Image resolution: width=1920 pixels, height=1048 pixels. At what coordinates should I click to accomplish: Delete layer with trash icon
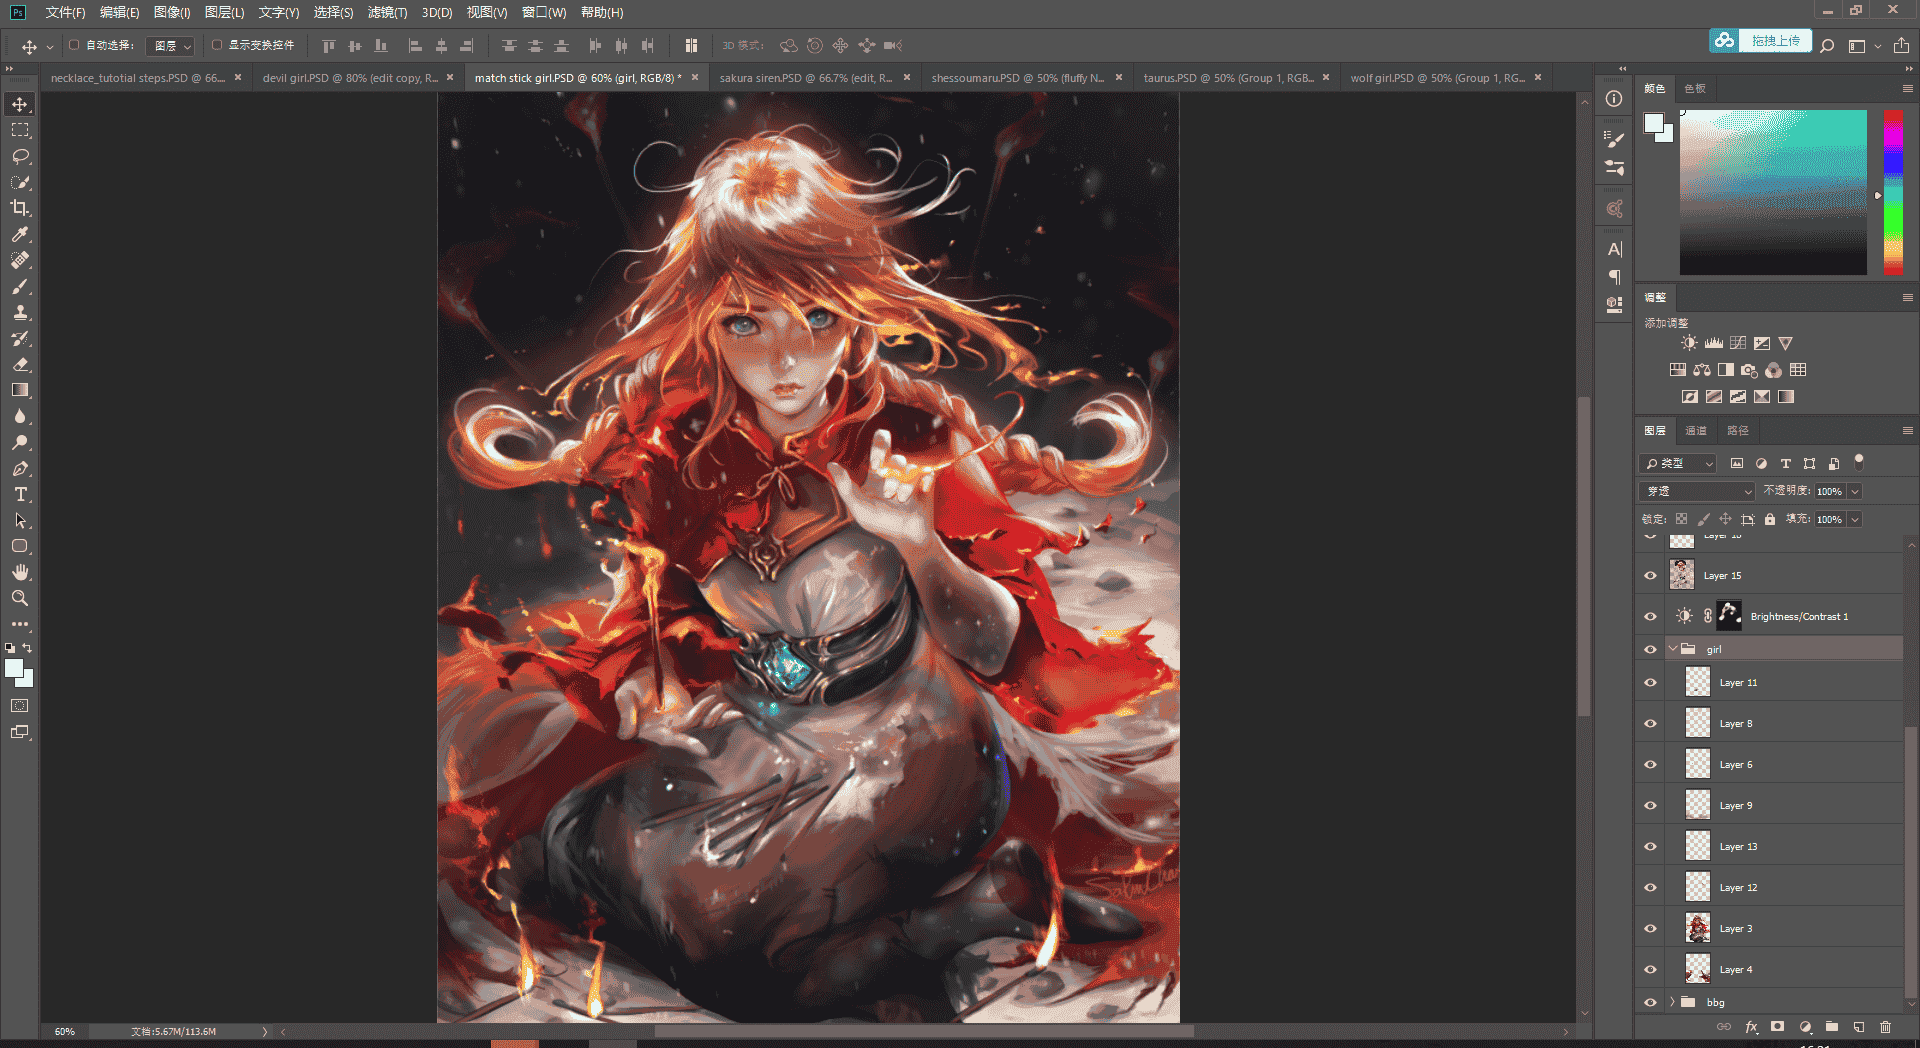click(1886, 1027)
